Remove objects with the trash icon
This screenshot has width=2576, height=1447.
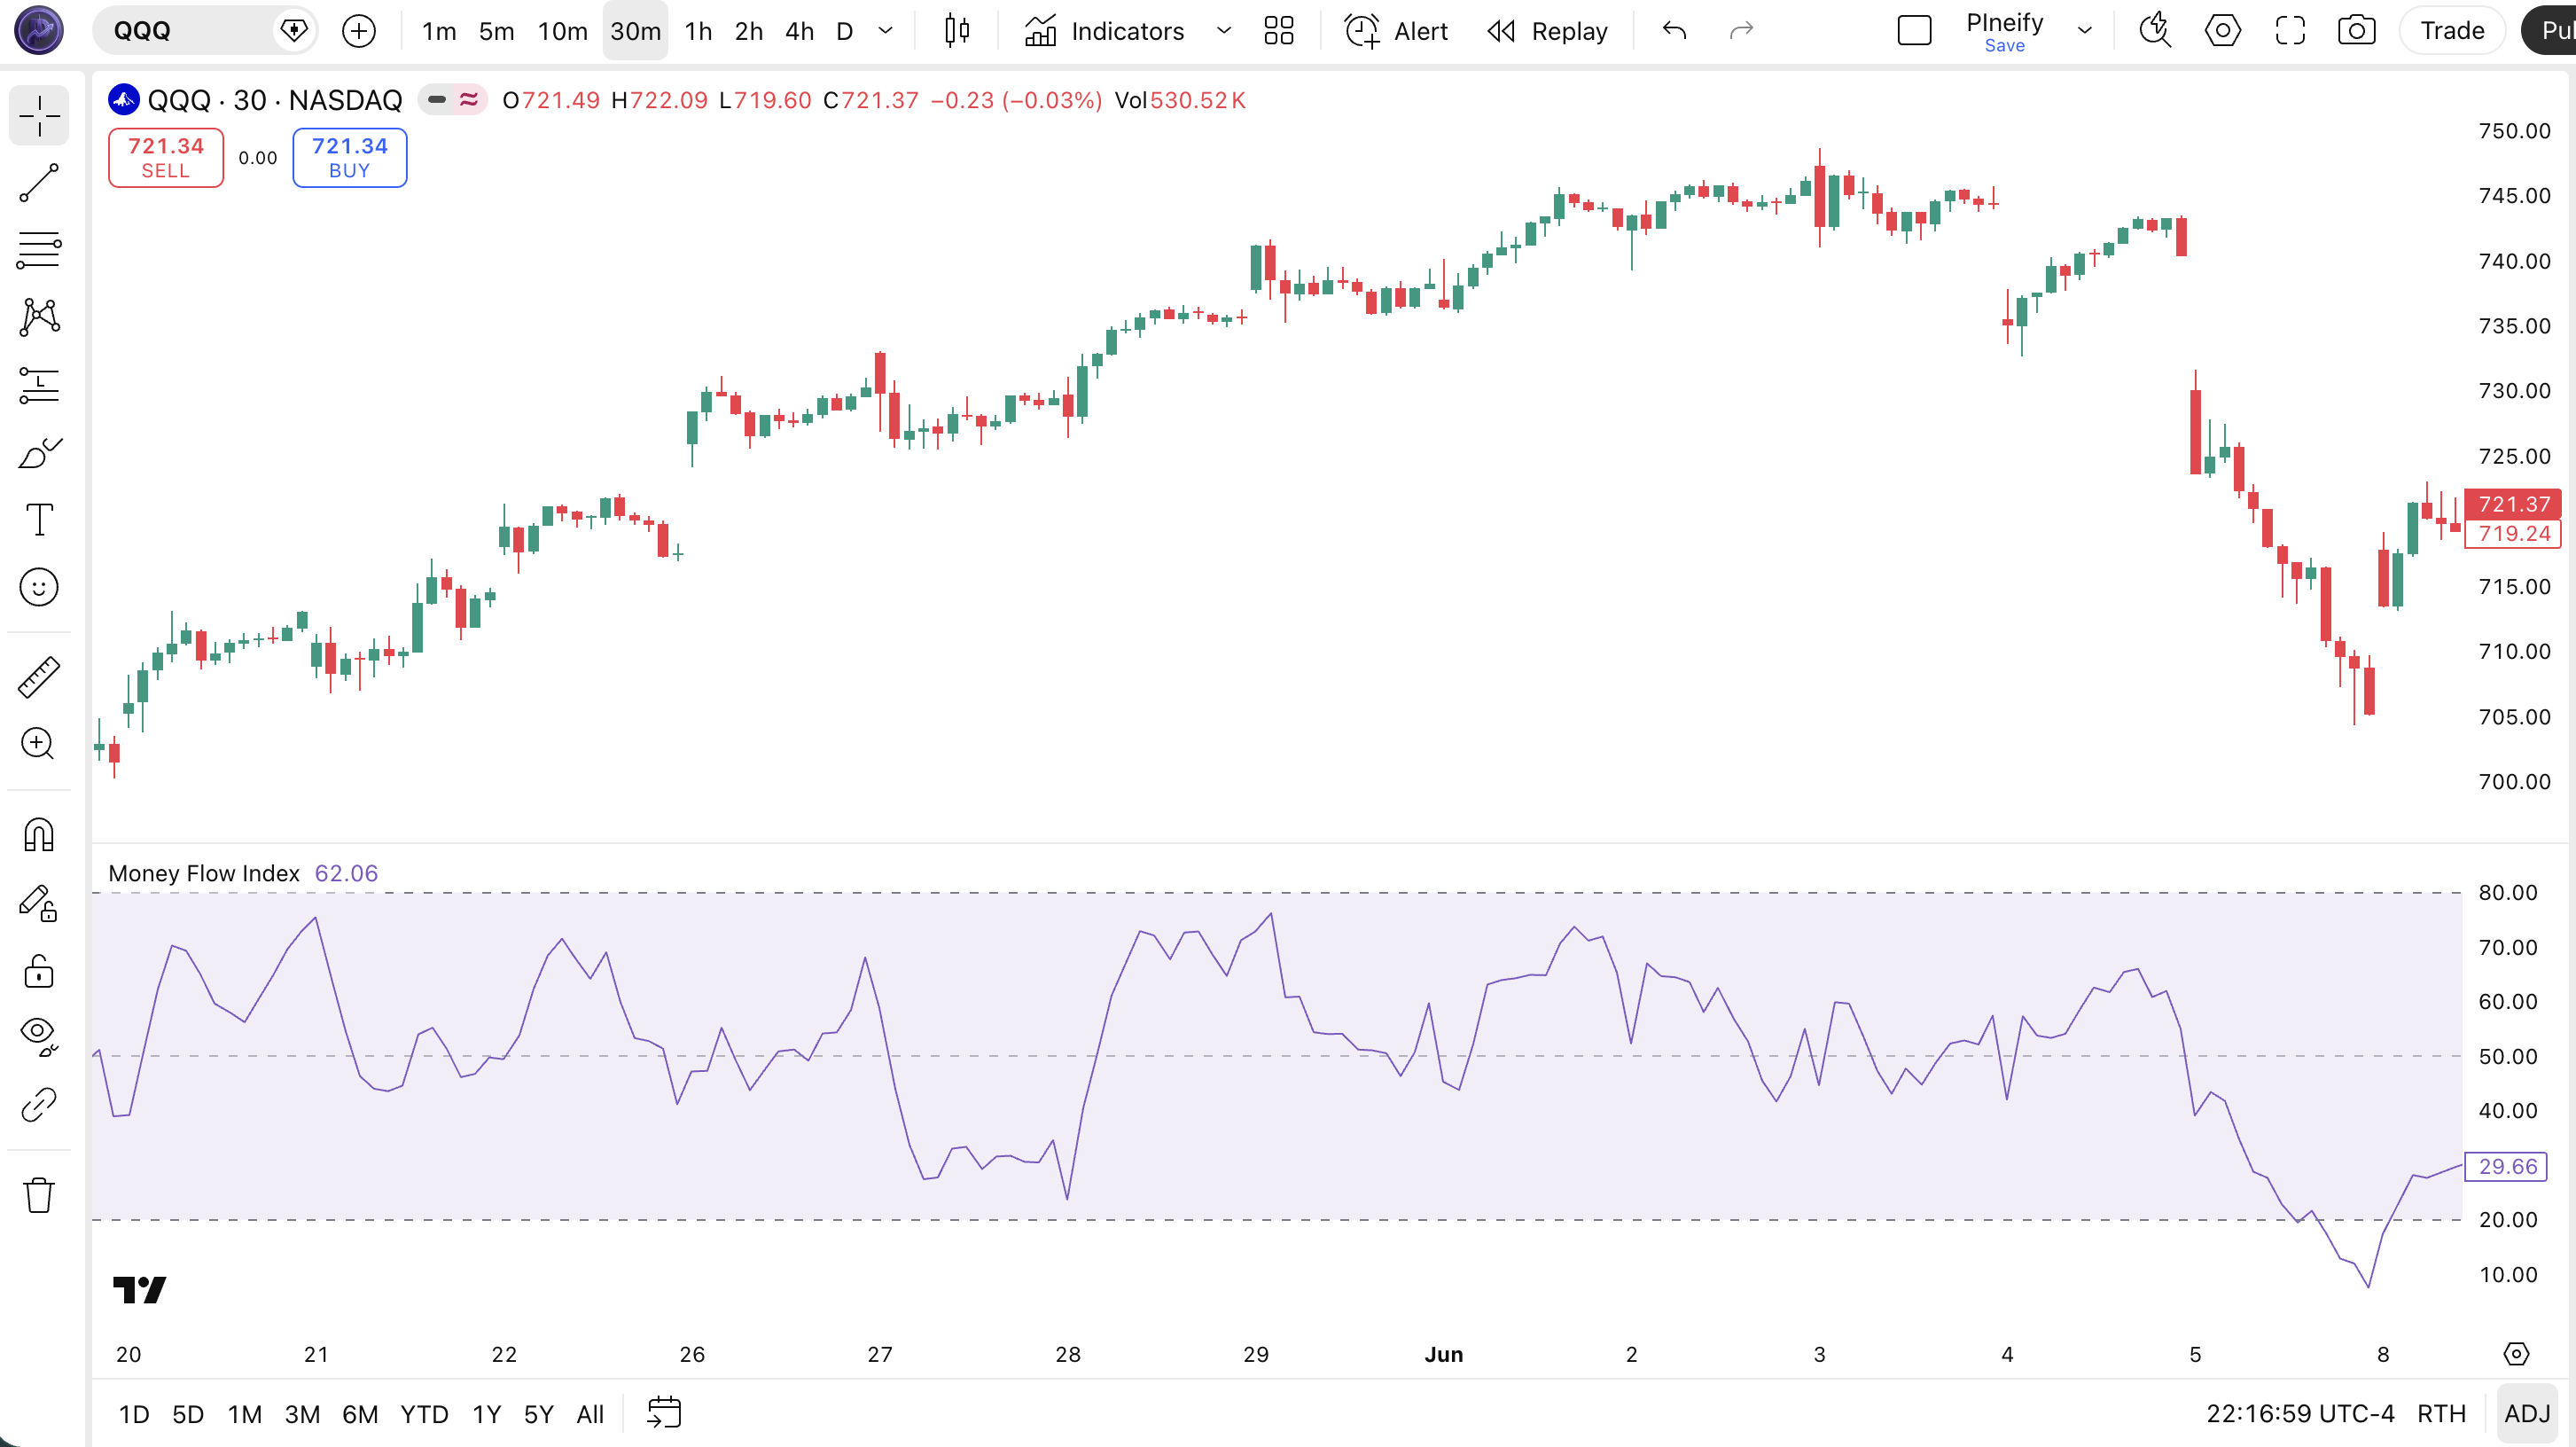39,1195
